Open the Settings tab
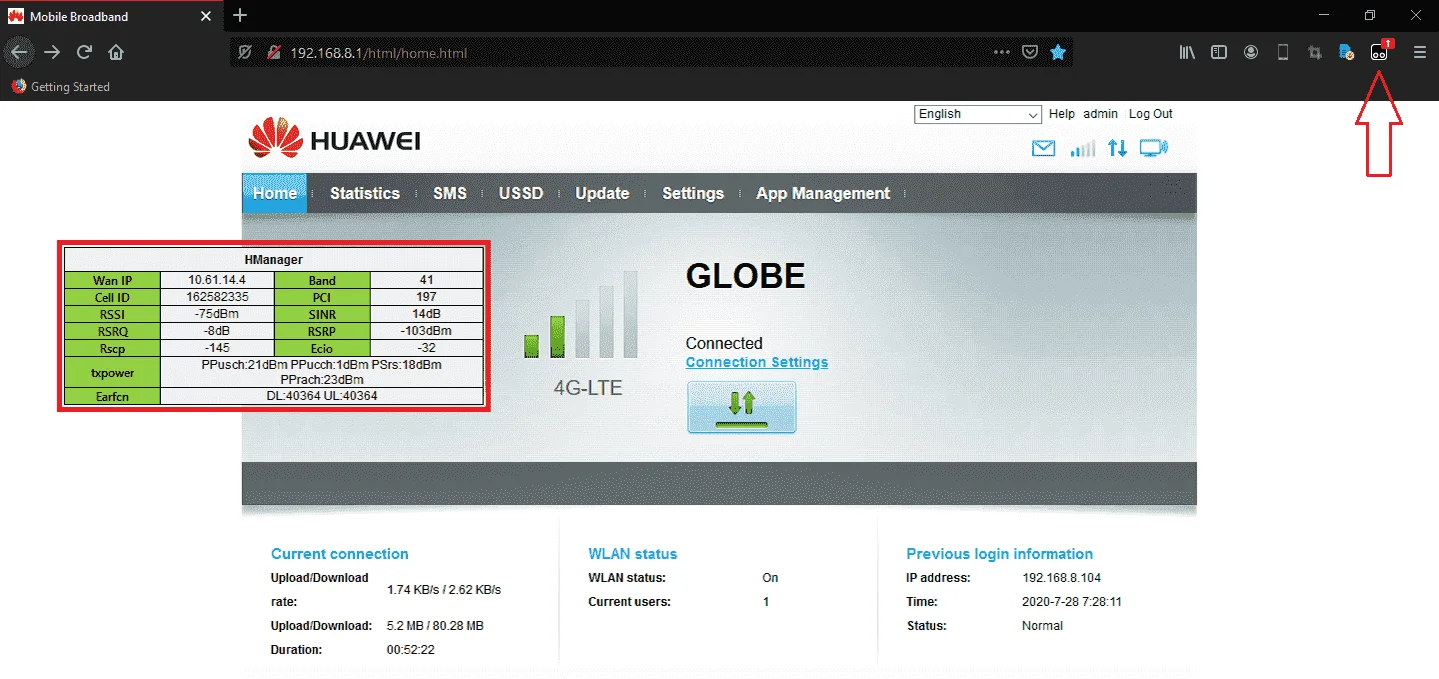Viewport: 1439px width, 679px height. pyautogui.click(x=693, y=193)
